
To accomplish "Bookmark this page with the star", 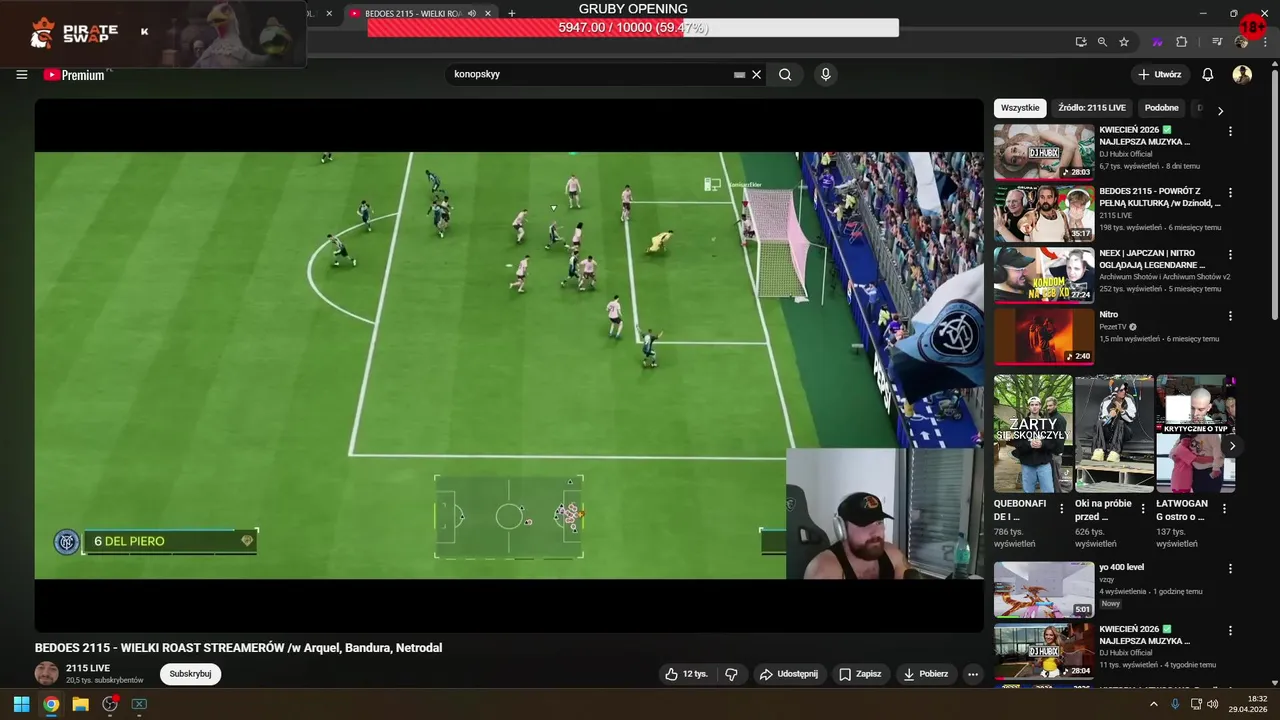I will [1124, 42].
